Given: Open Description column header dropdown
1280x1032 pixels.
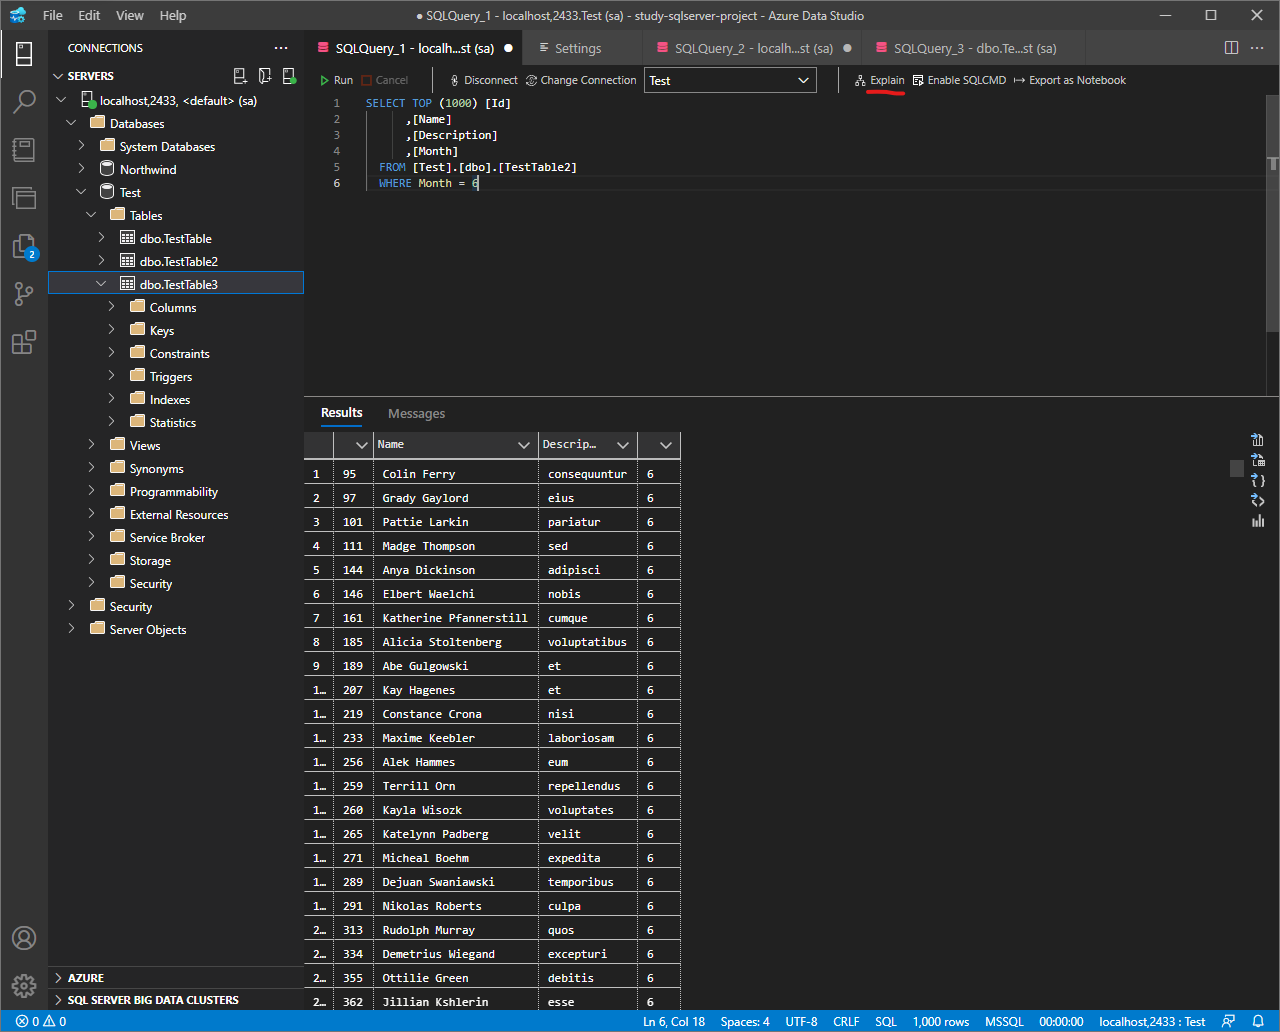Looking at the screenshot, I should pyautogui.click(x=623, y=445).
